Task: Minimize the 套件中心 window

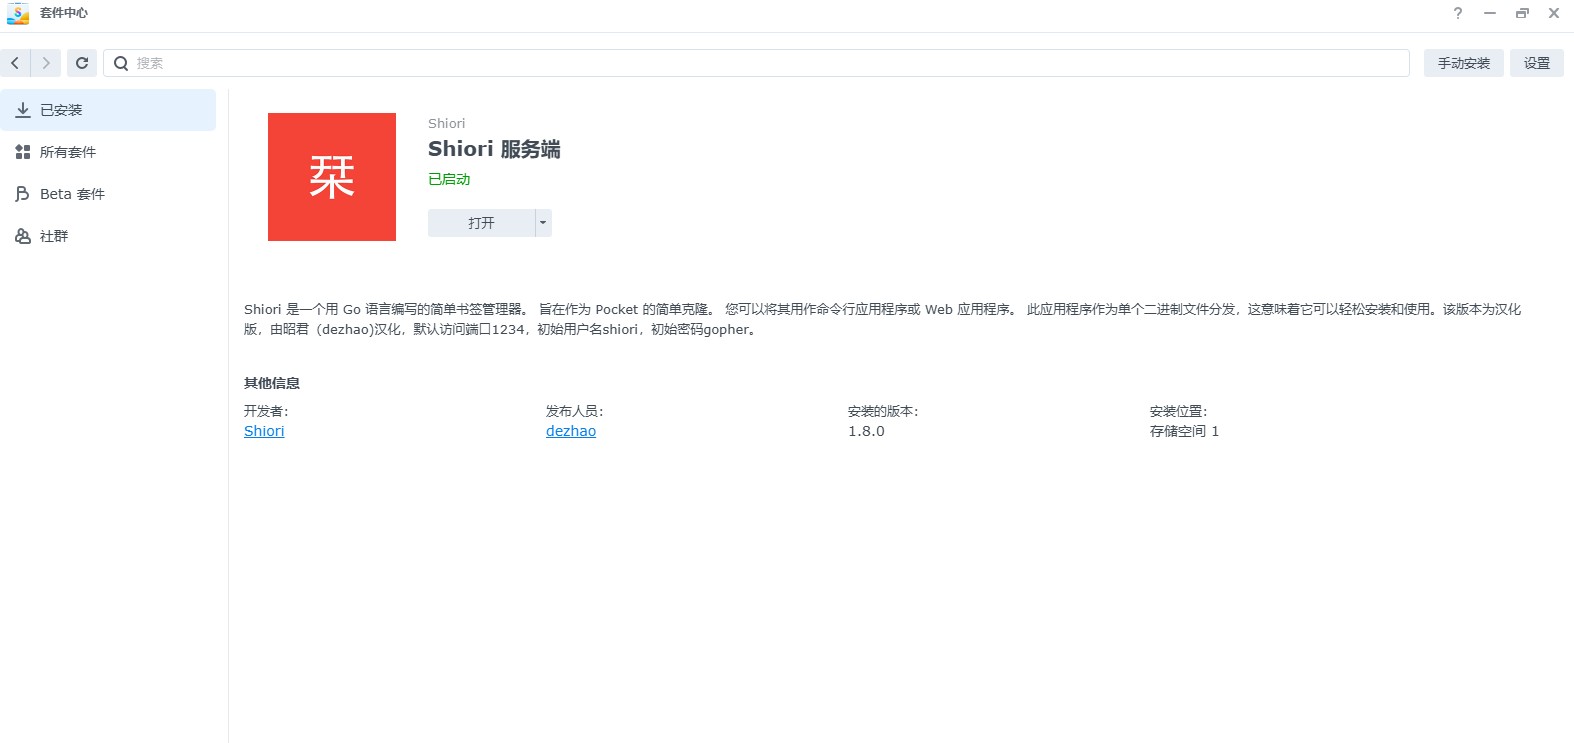Action: (1490, 13)
